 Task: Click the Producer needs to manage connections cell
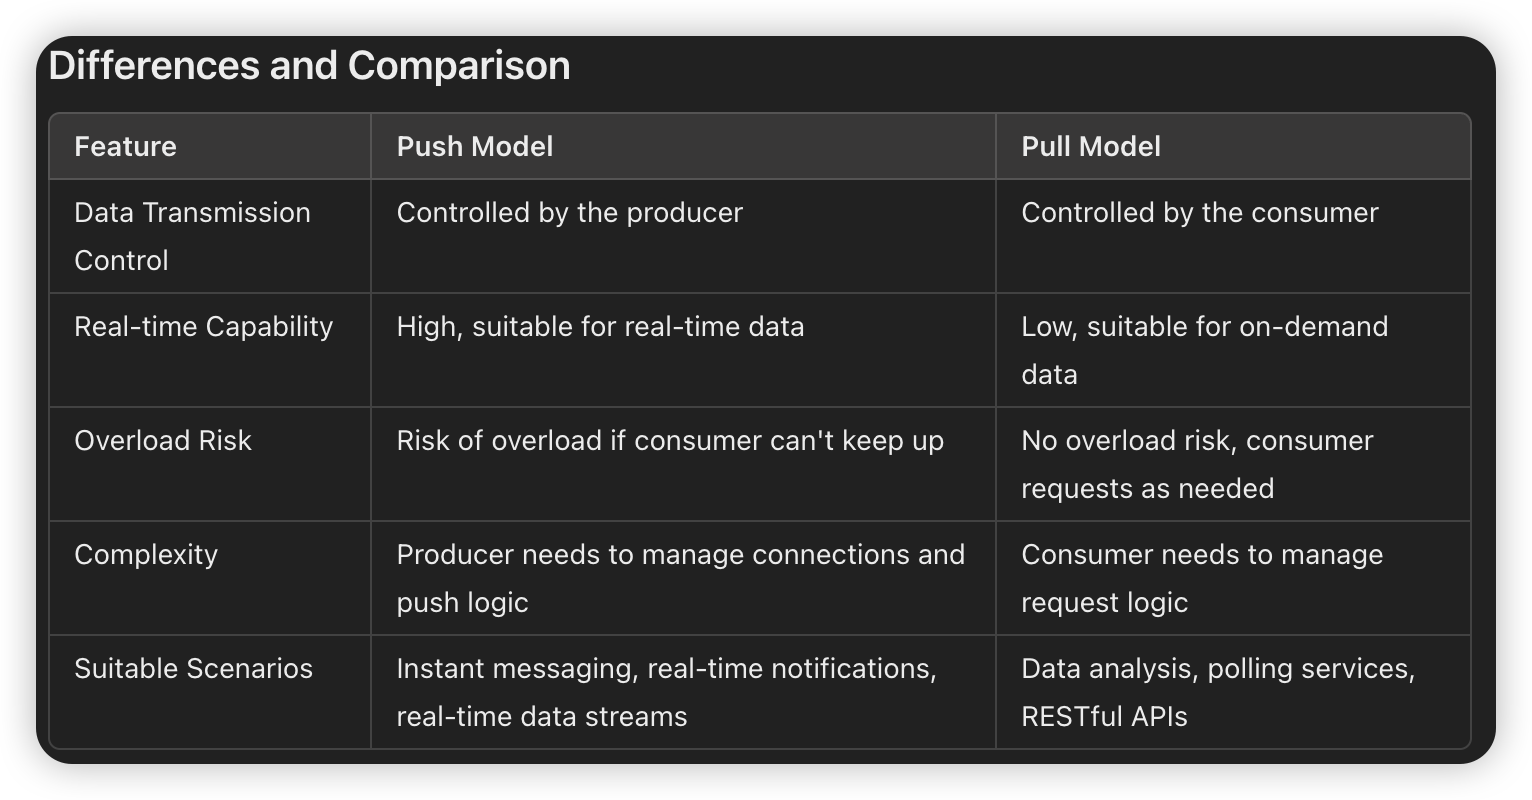click(683, 578)
